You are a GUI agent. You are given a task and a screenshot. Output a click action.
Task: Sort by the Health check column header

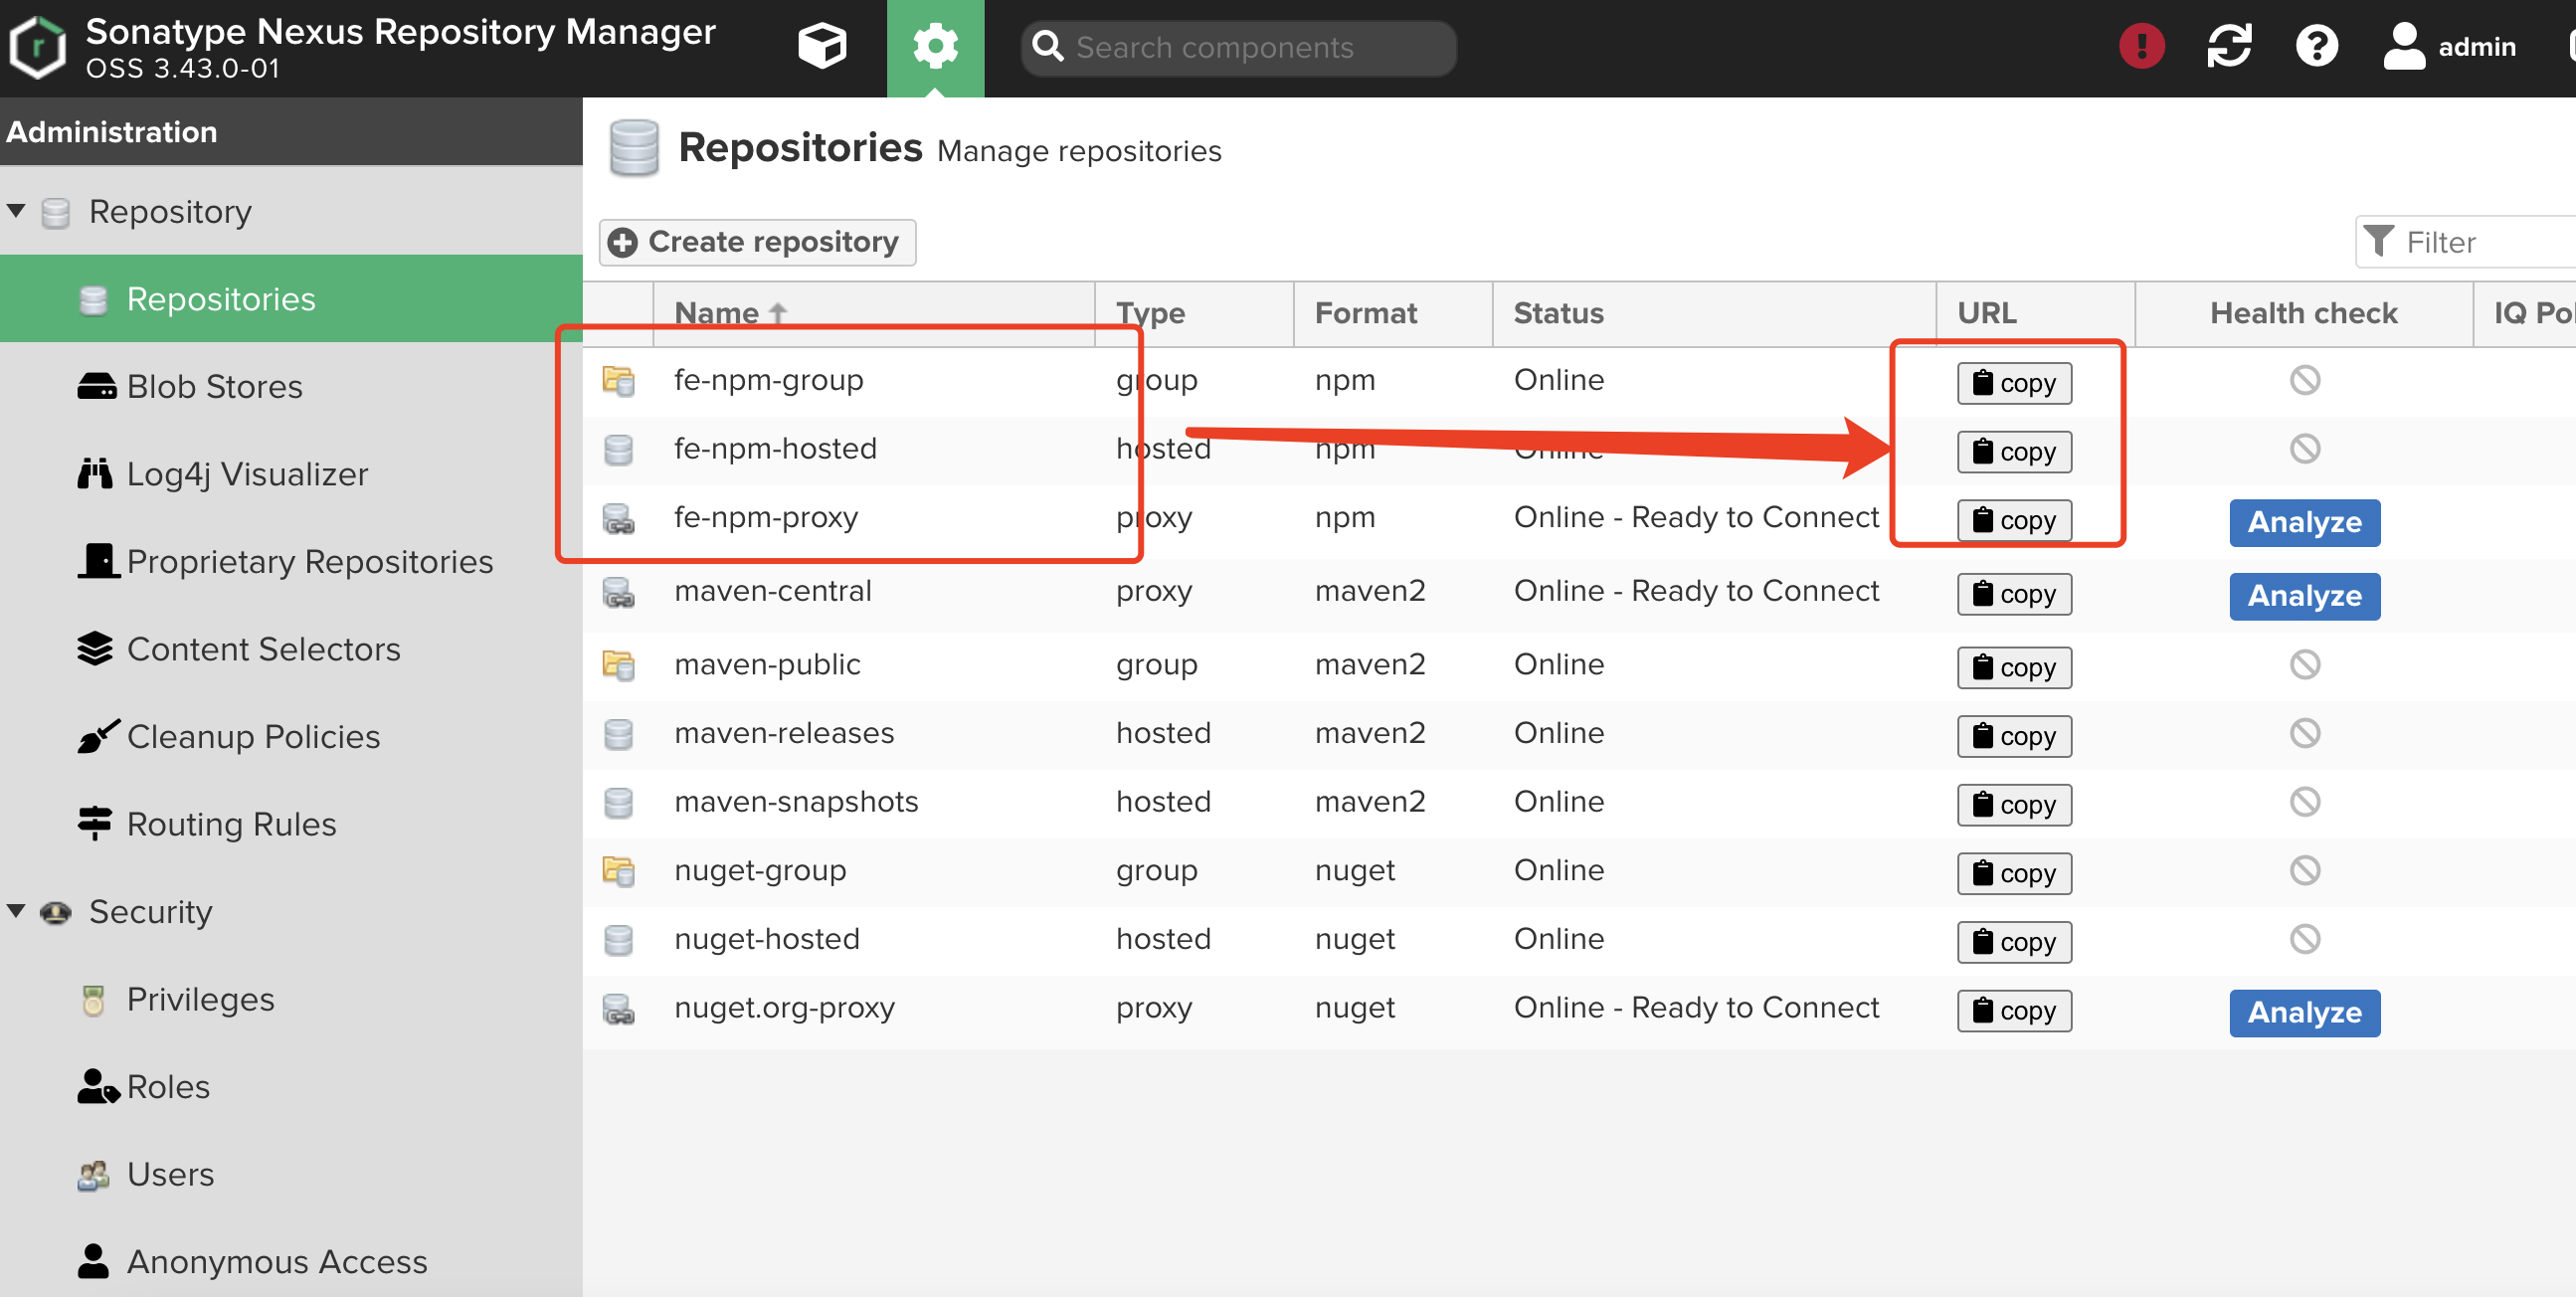pos(2304,313)
